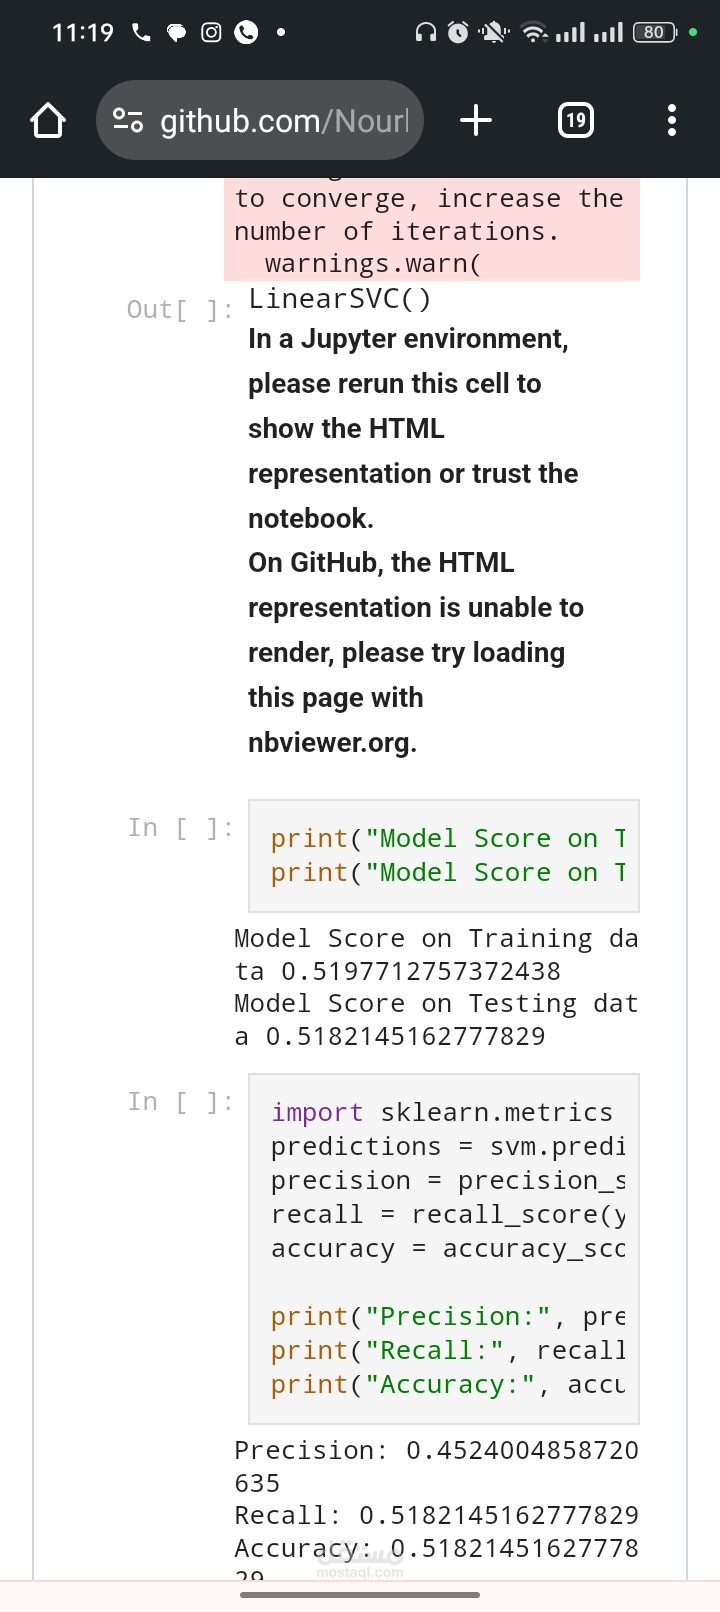
Task: Click the nbviewer.org text
Action: (x=332, y=743)
